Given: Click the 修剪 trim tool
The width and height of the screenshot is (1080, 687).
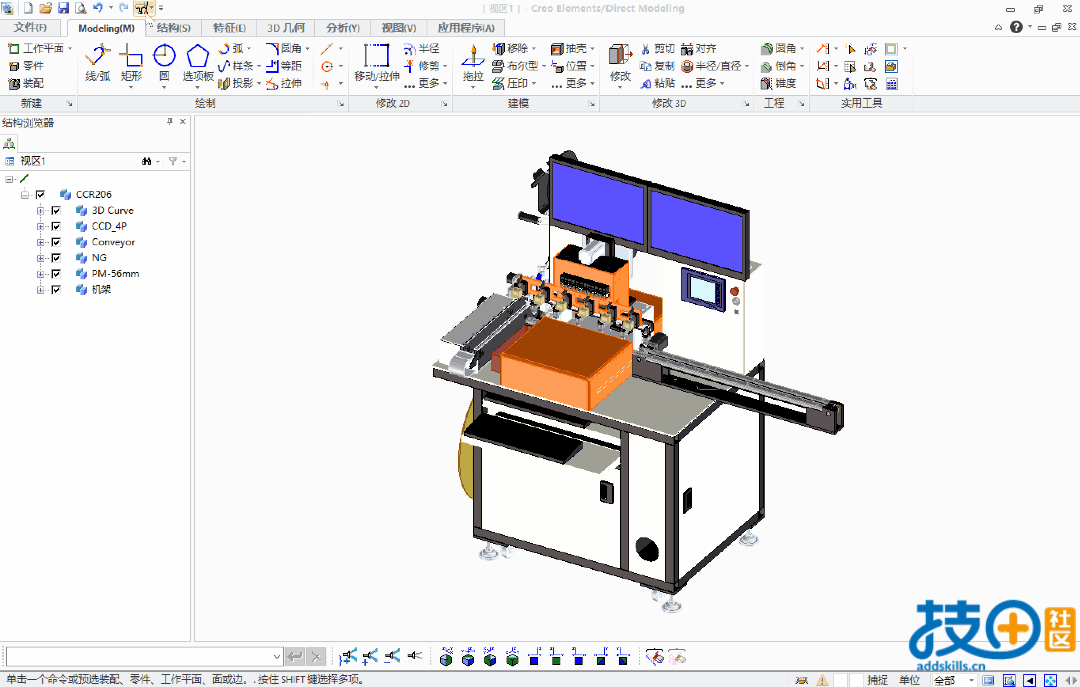Looking at the screenshot, I should 422,65.
